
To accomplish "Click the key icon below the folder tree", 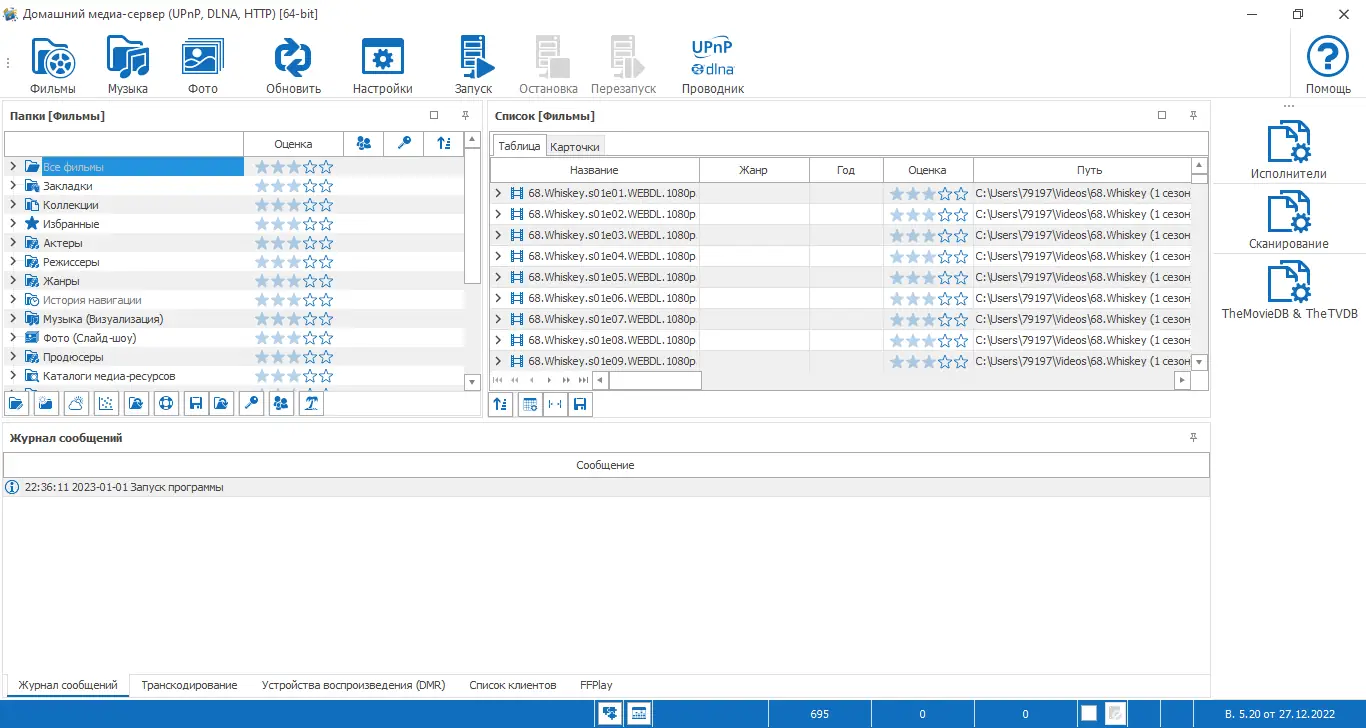I will (x=251, y=404).
